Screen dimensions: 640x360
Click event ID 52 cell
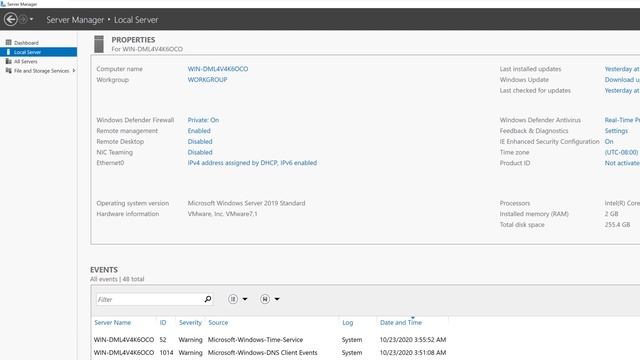click(x=163, y=340)
